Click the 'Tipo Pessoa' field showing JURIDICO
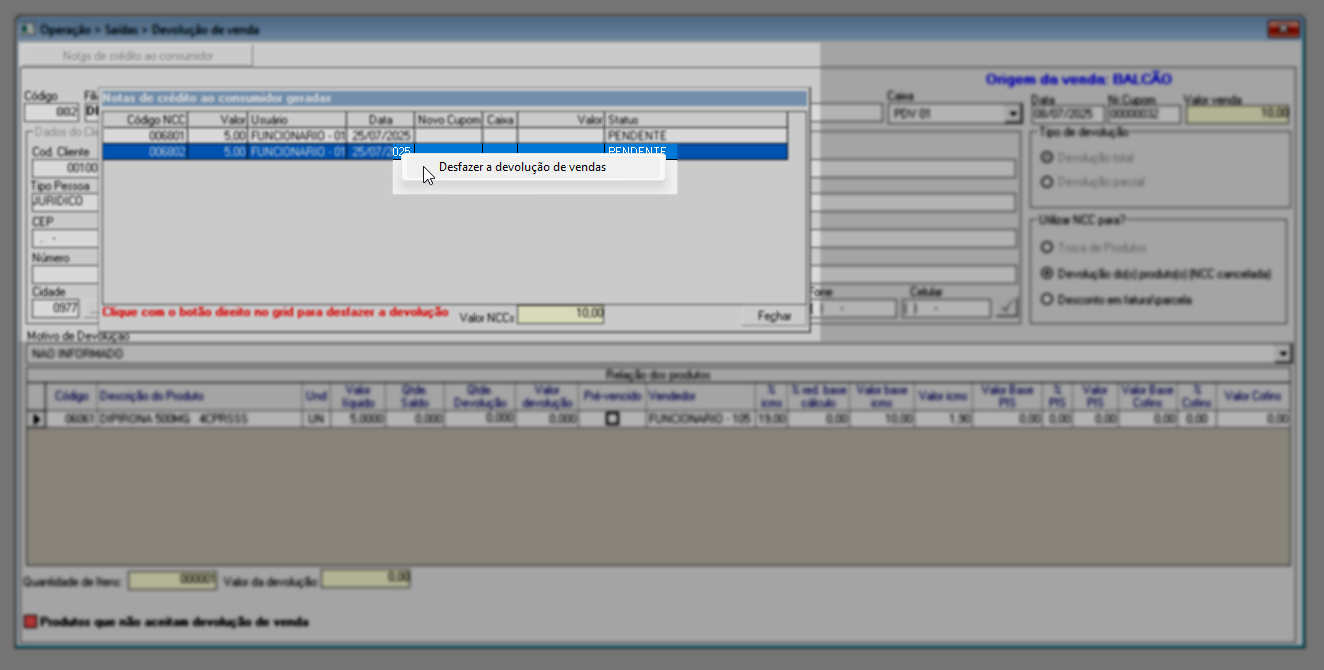 coord(64,200)
